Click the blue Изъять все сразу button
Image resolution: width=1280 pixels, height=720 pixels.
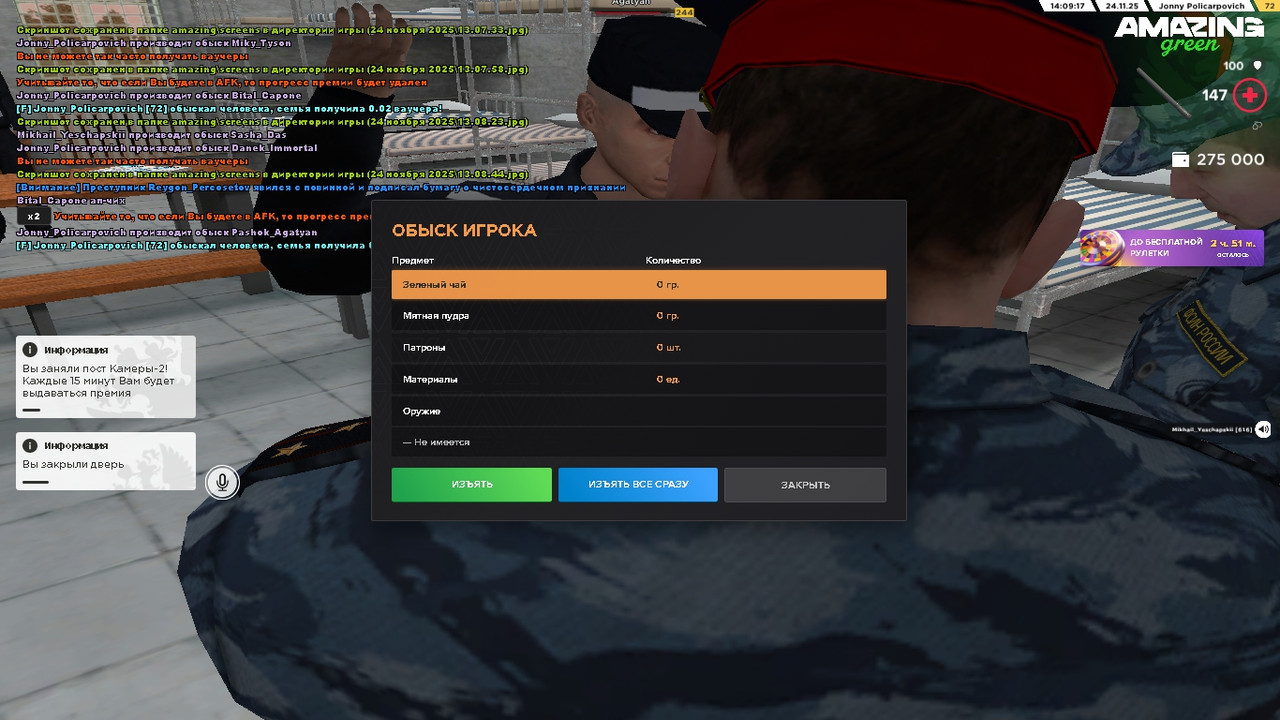pyautogui.click(x=638, y=484)
